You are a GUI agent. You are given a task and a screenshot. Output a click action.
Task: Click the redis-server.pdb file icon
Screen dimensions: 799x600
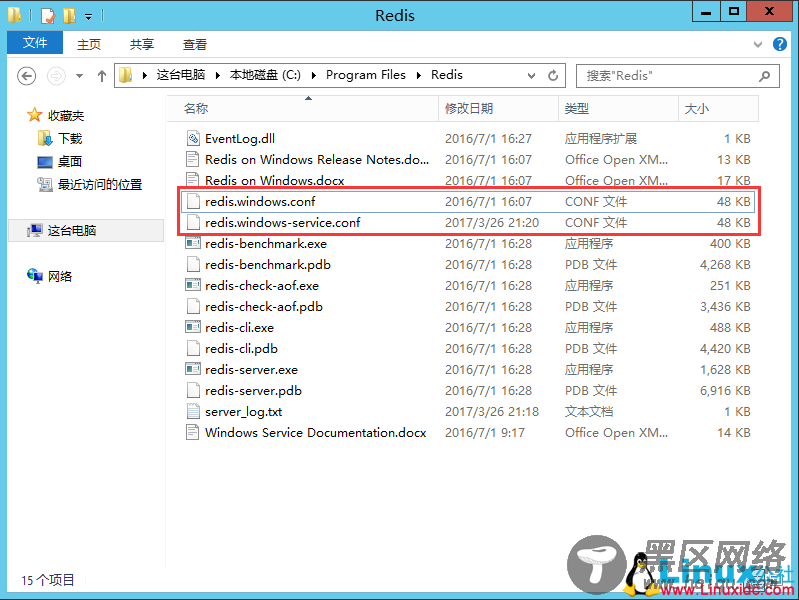(x=193, y=390)
